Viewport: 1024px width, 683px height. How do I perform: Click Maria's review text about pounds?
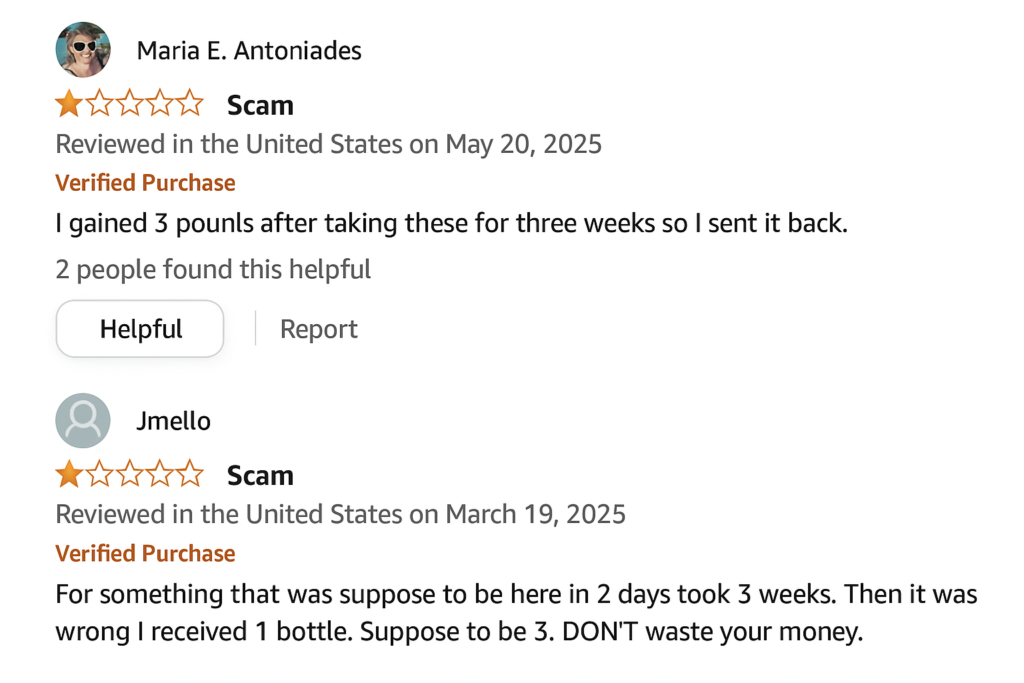(x=451, y=223)
